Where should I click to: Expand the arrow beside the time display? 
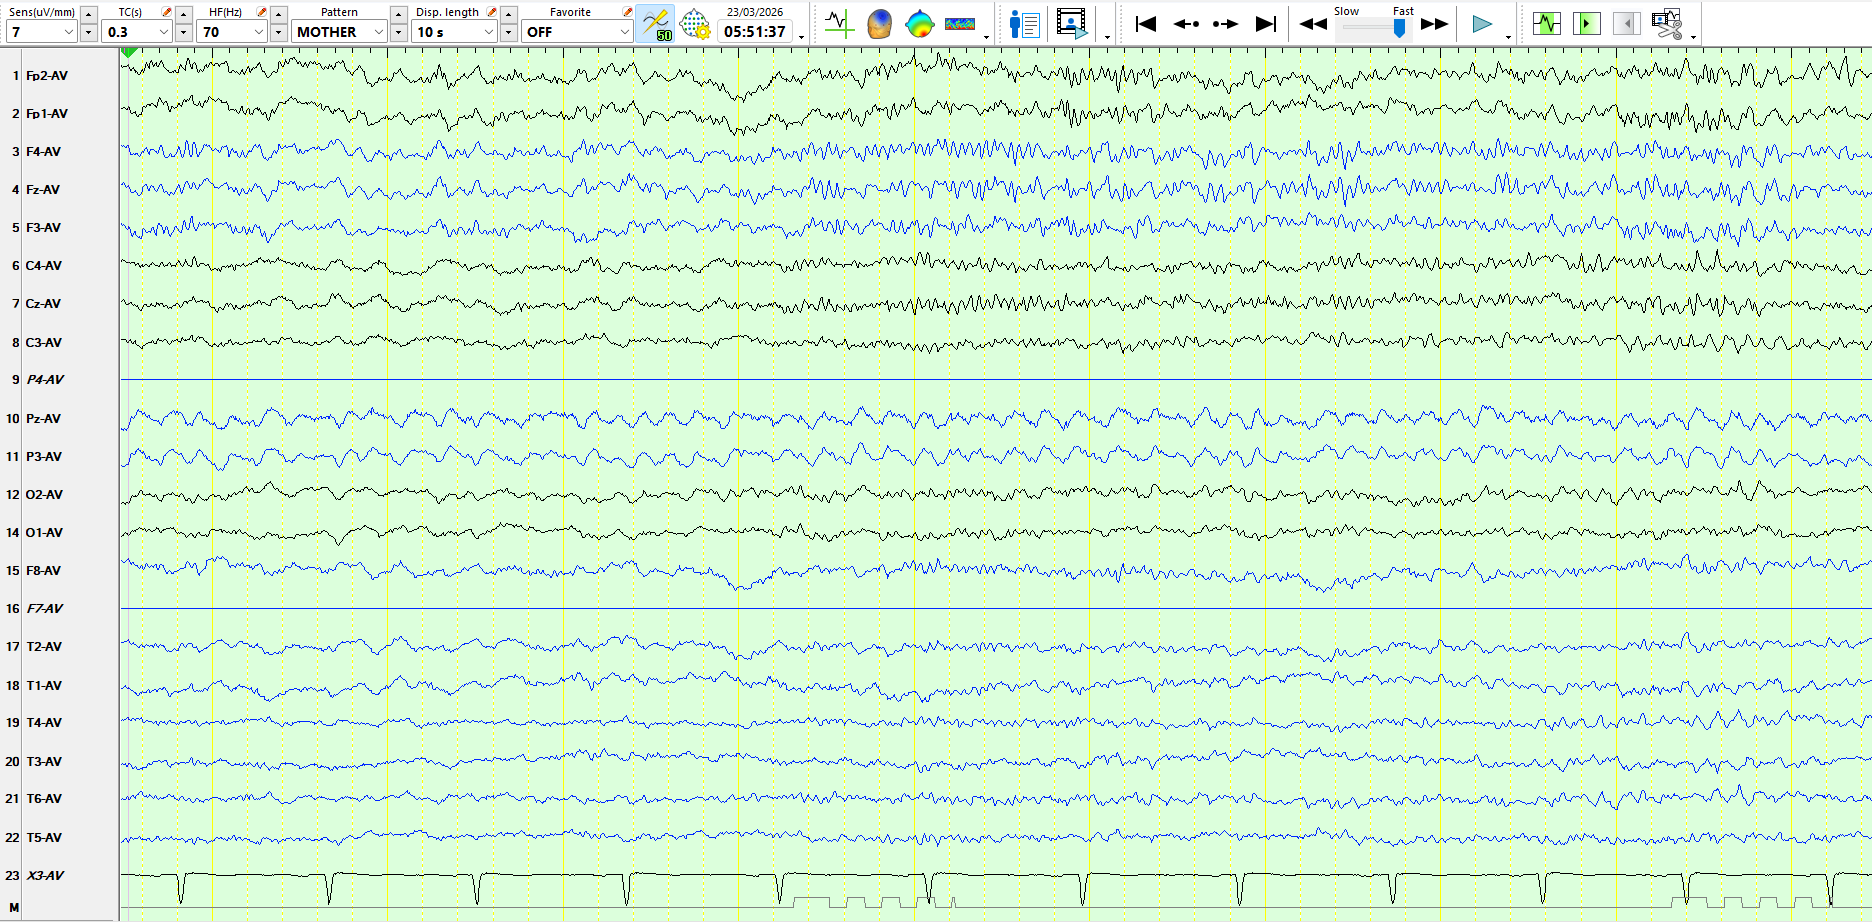pyautogui.click(x=801, y=37)
